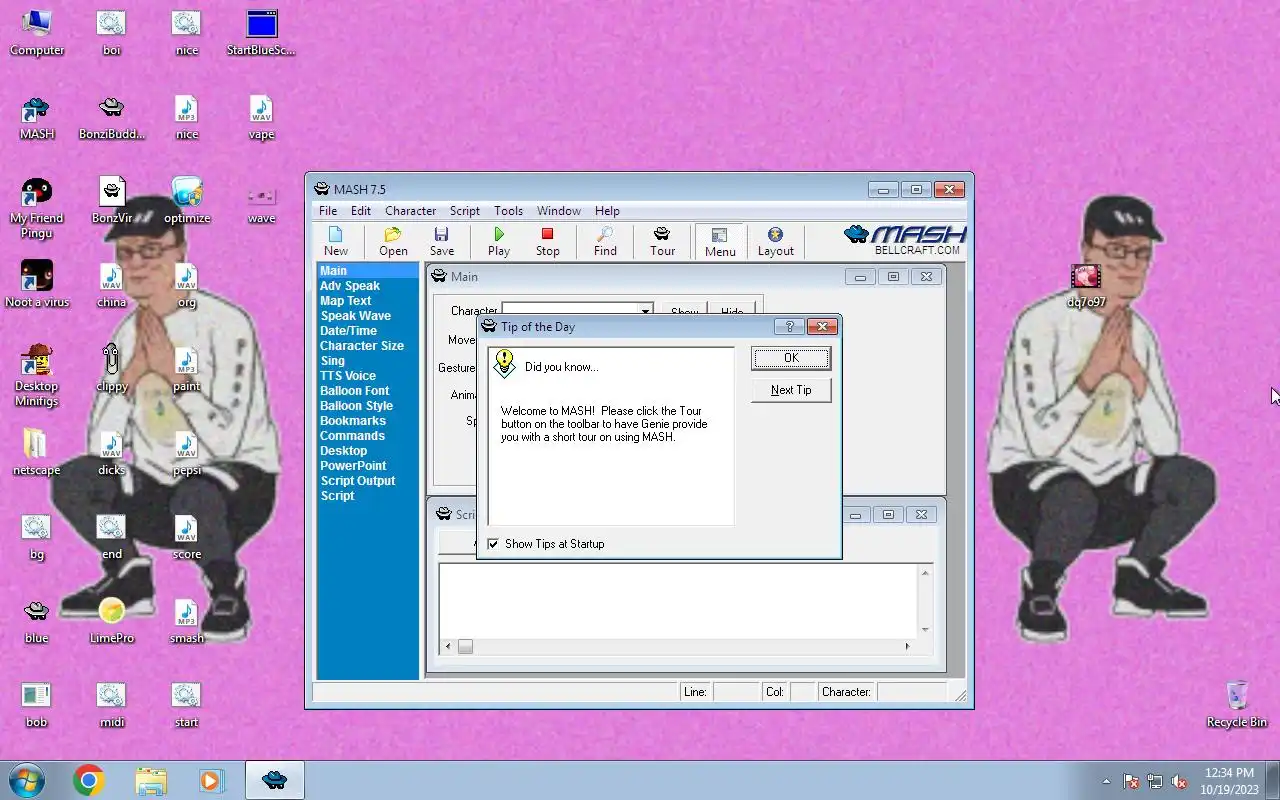Screen dimensions: 1280x800
Task: Select the dq7o97 video file icon
Action: (1086, 286)
